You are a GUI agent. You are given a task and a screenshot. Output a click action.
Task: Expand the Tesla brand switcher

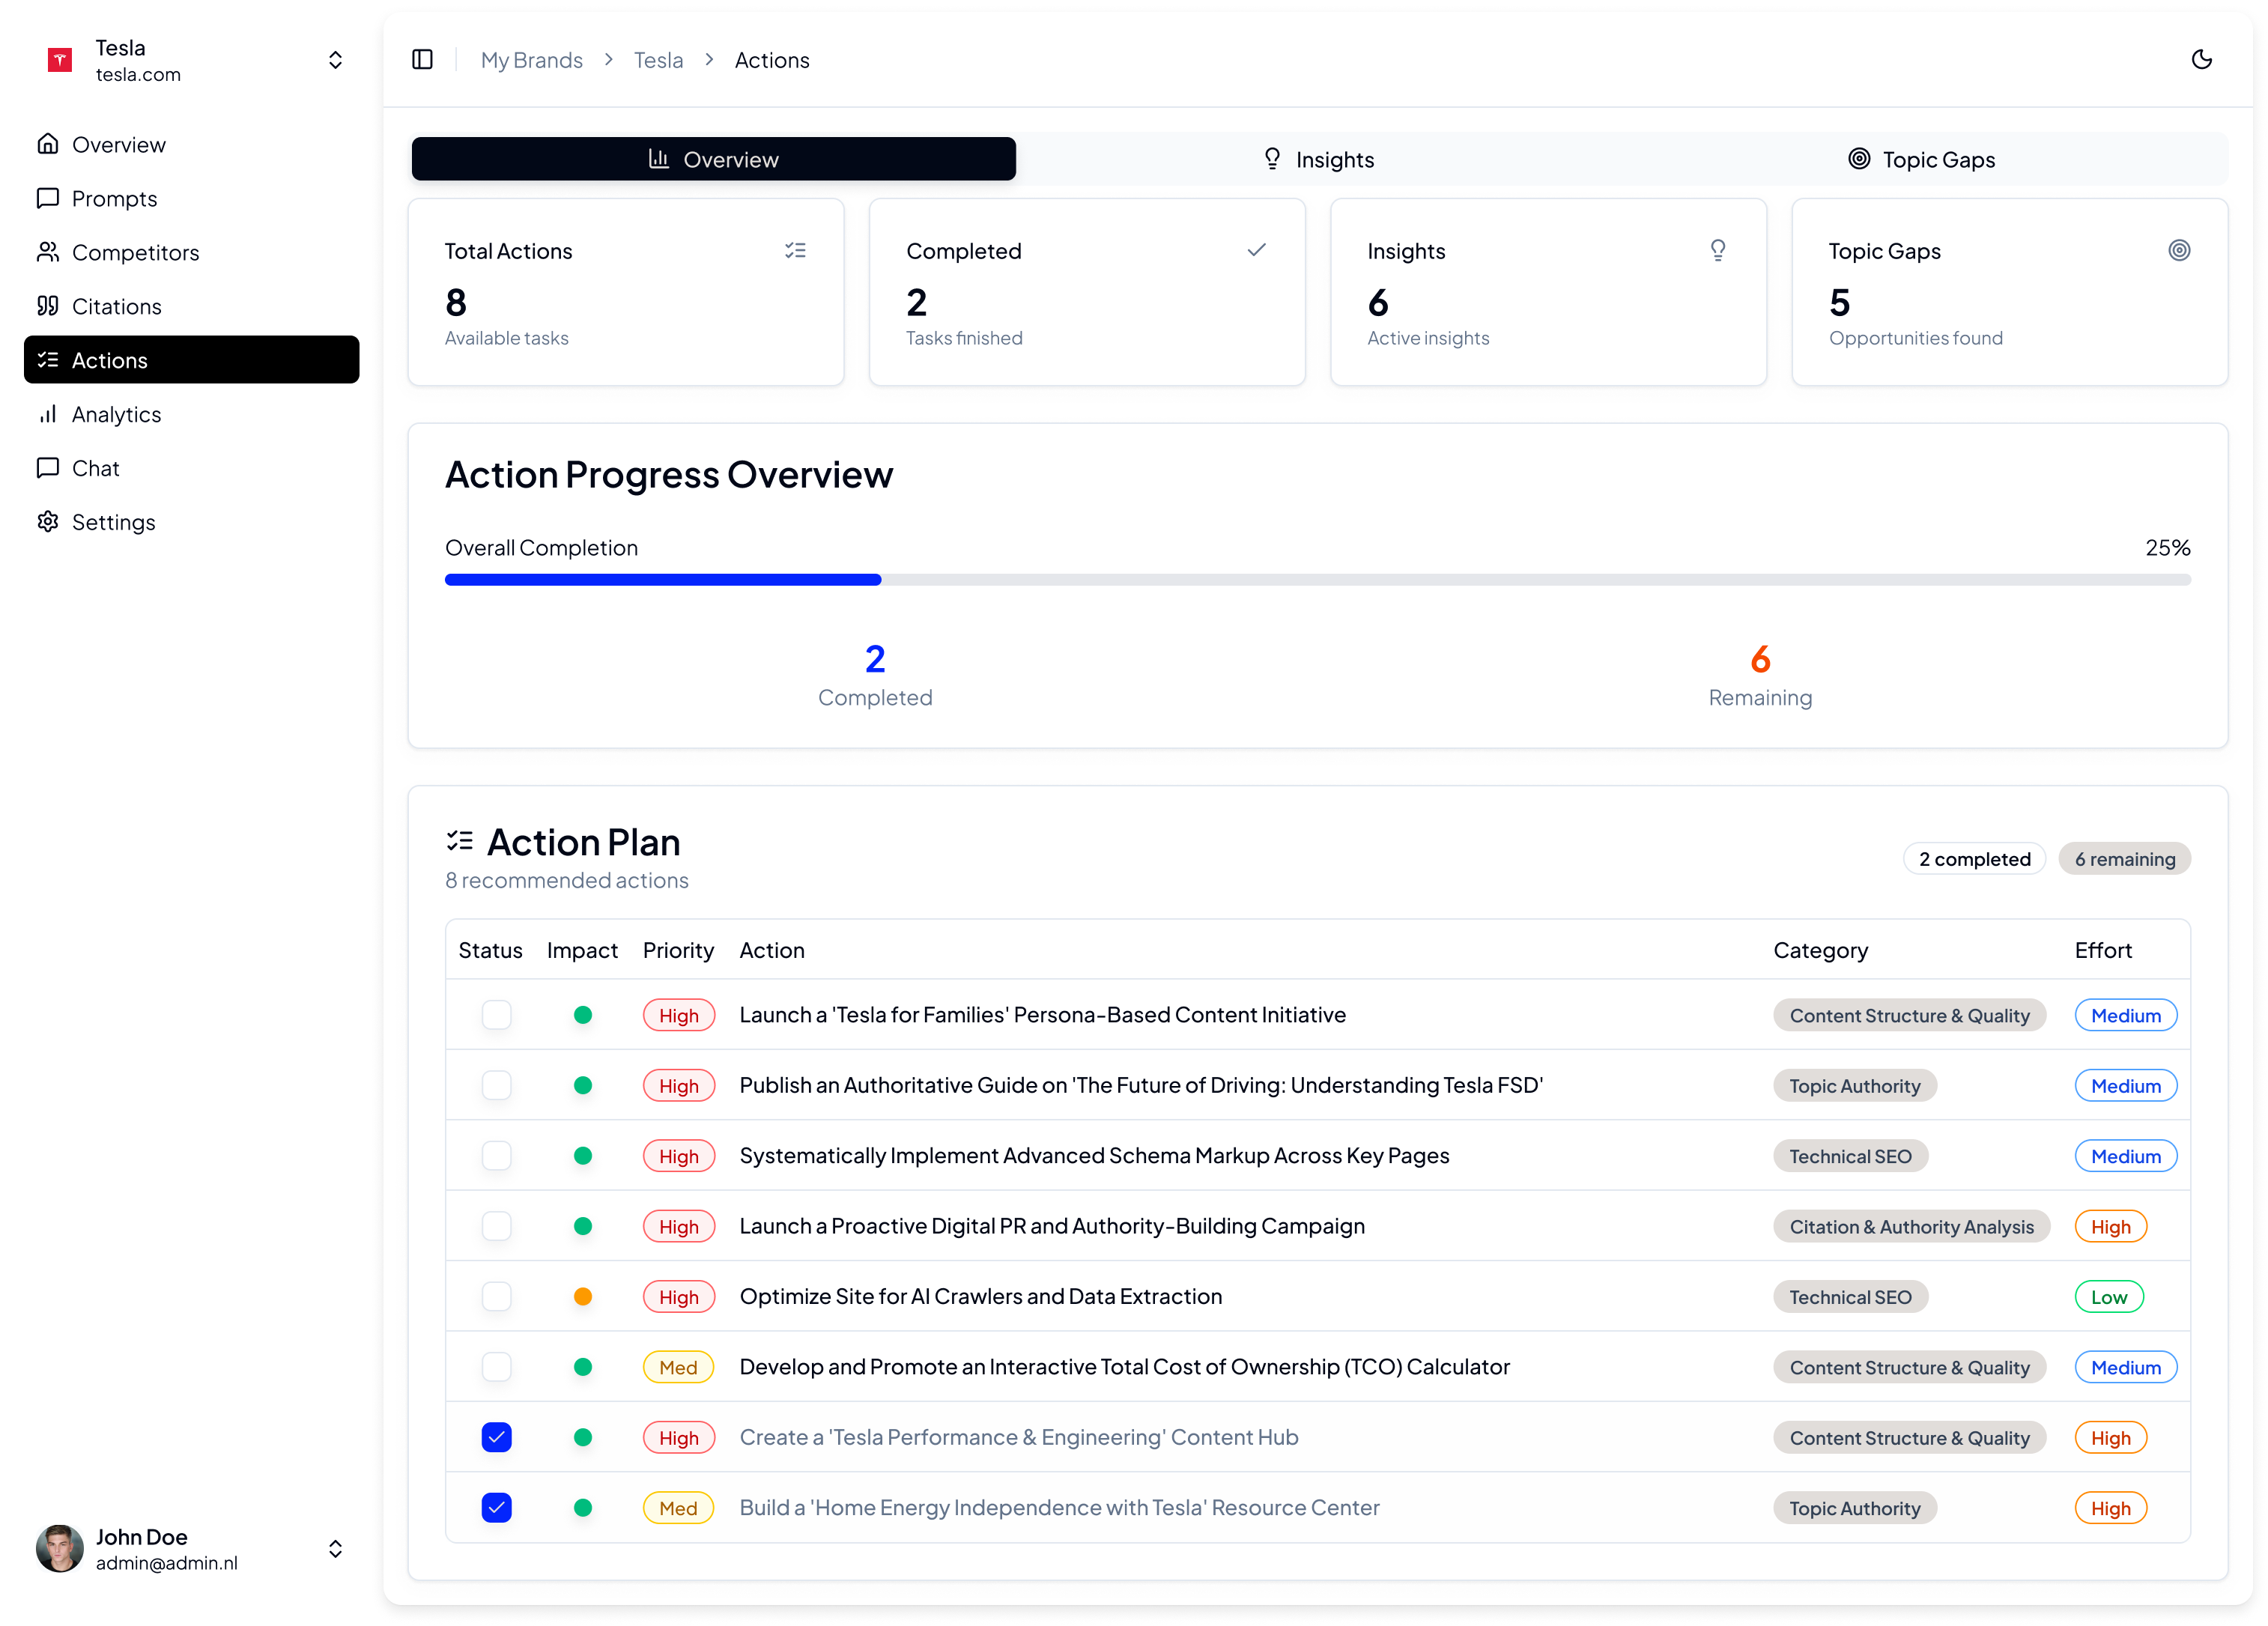(x=335, y=60)
